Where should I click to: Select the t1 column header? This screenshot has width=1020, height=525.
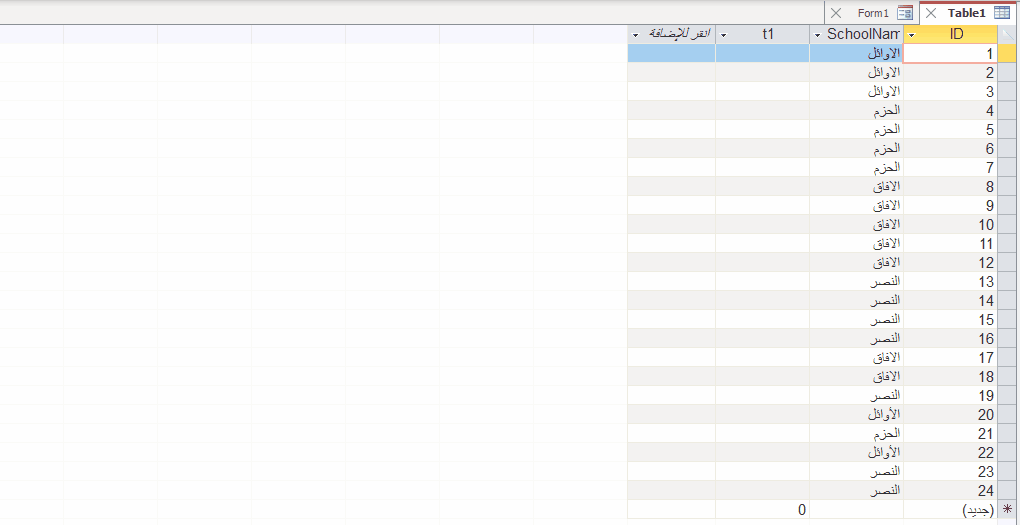click(x=767, y=34)
